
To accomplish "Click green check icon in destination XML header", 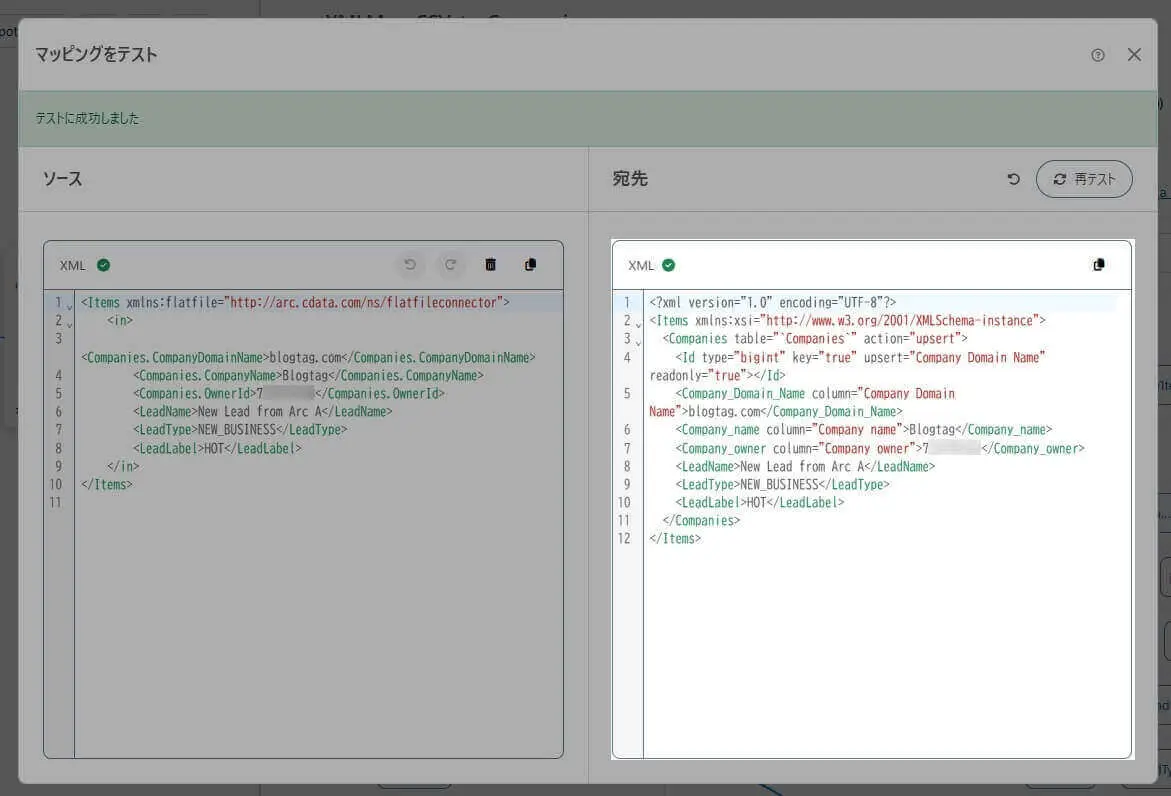I will (x=669, y=265).
